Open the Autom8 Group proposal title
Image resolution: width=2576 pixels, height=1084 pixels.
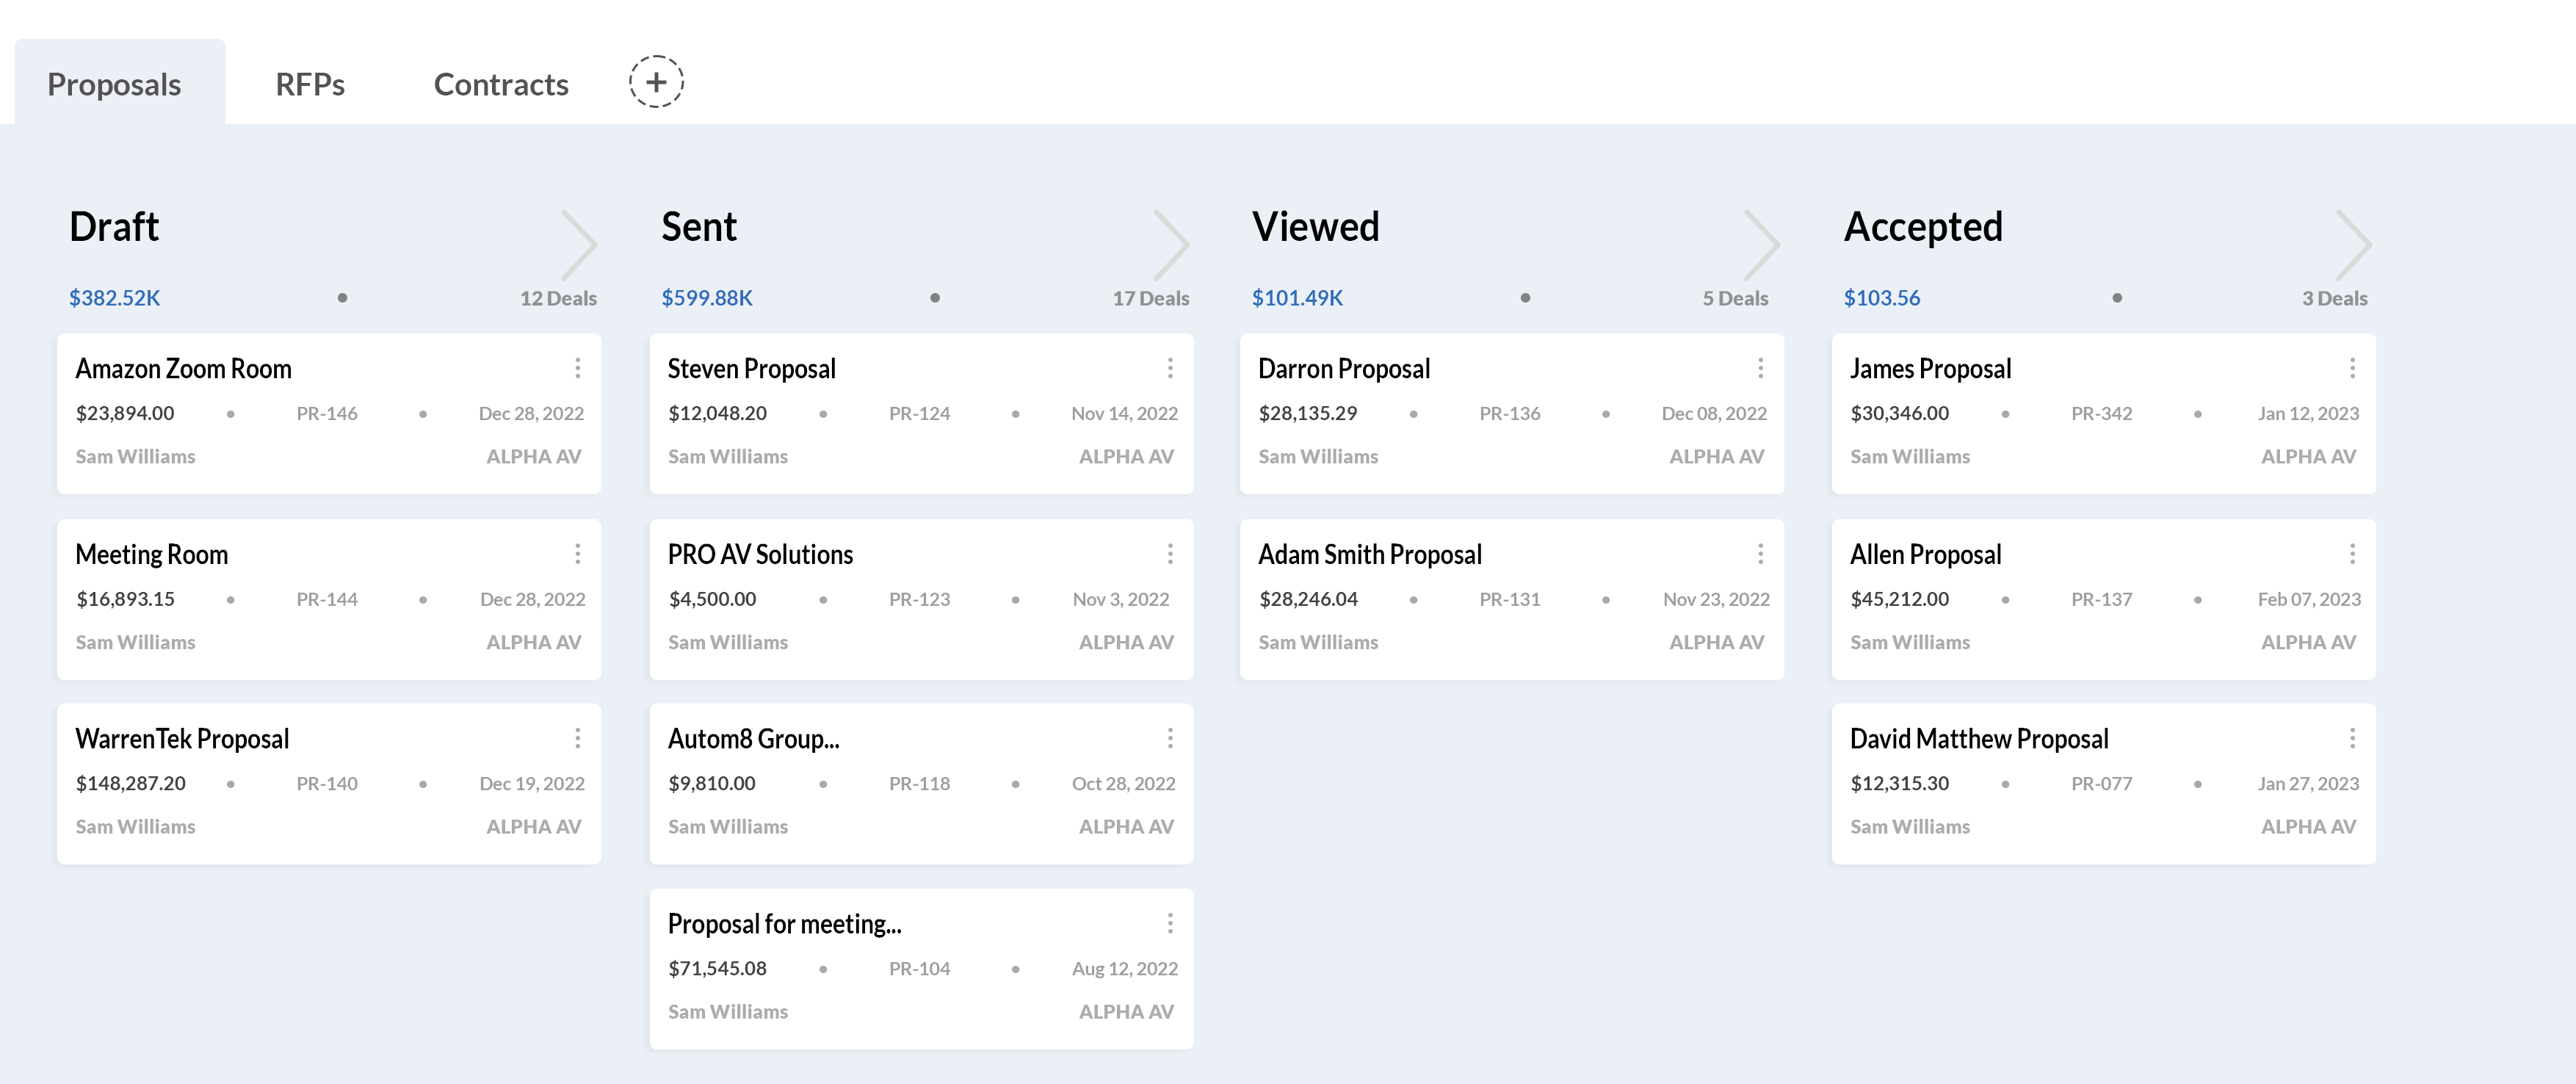point(753,739)
